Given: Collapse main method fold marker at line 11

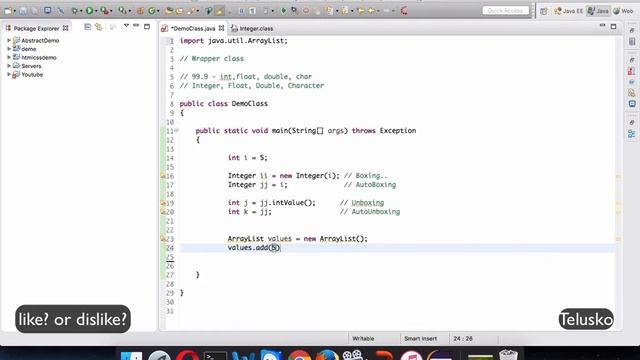Looking at the screenshot, I should pos(176,131).
